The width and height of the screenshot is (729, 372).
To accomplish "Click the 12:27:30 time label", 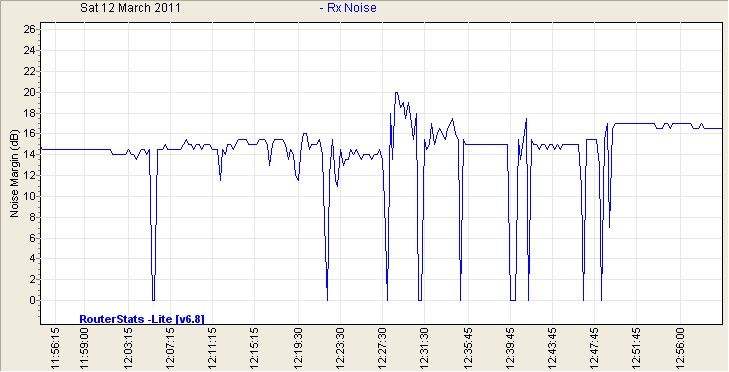I will 382,349.
